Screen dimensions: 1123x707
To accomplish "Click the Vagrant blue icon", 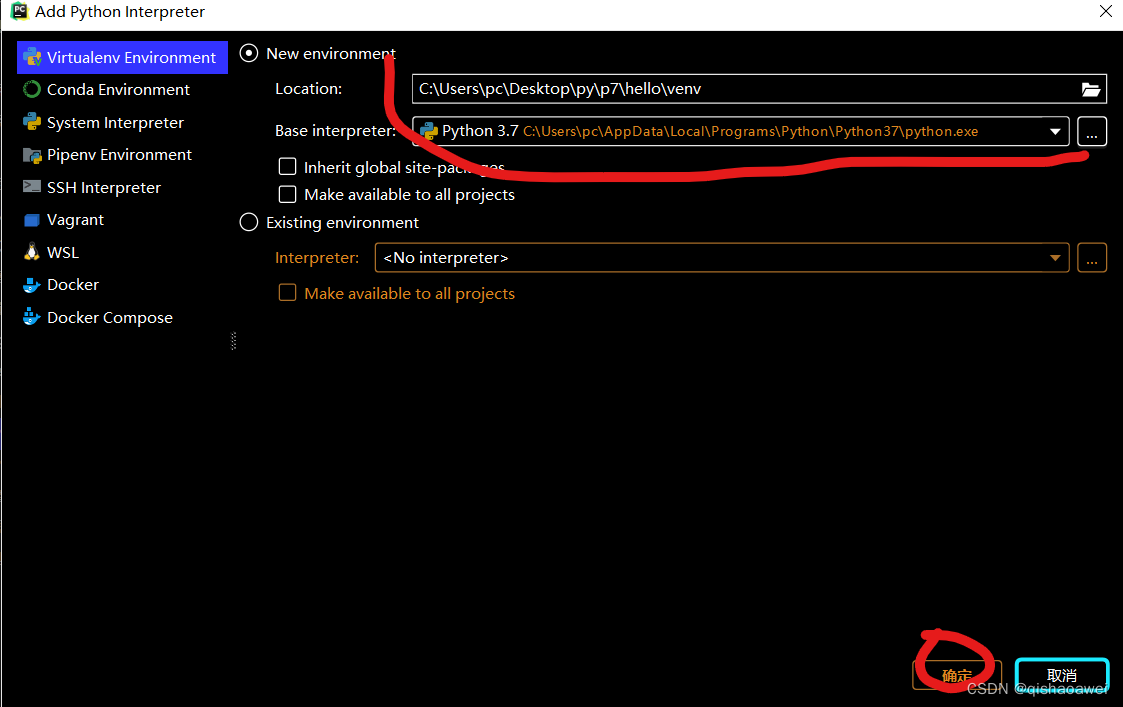I will coord(32,220).
